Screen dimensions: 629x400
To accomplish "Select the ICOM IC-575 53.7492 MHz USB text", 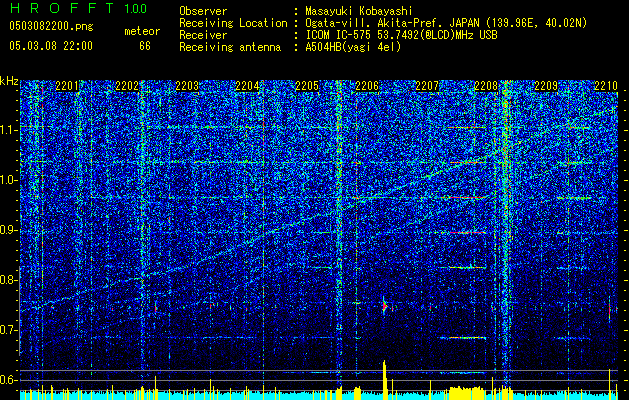I will click(401, 35).
